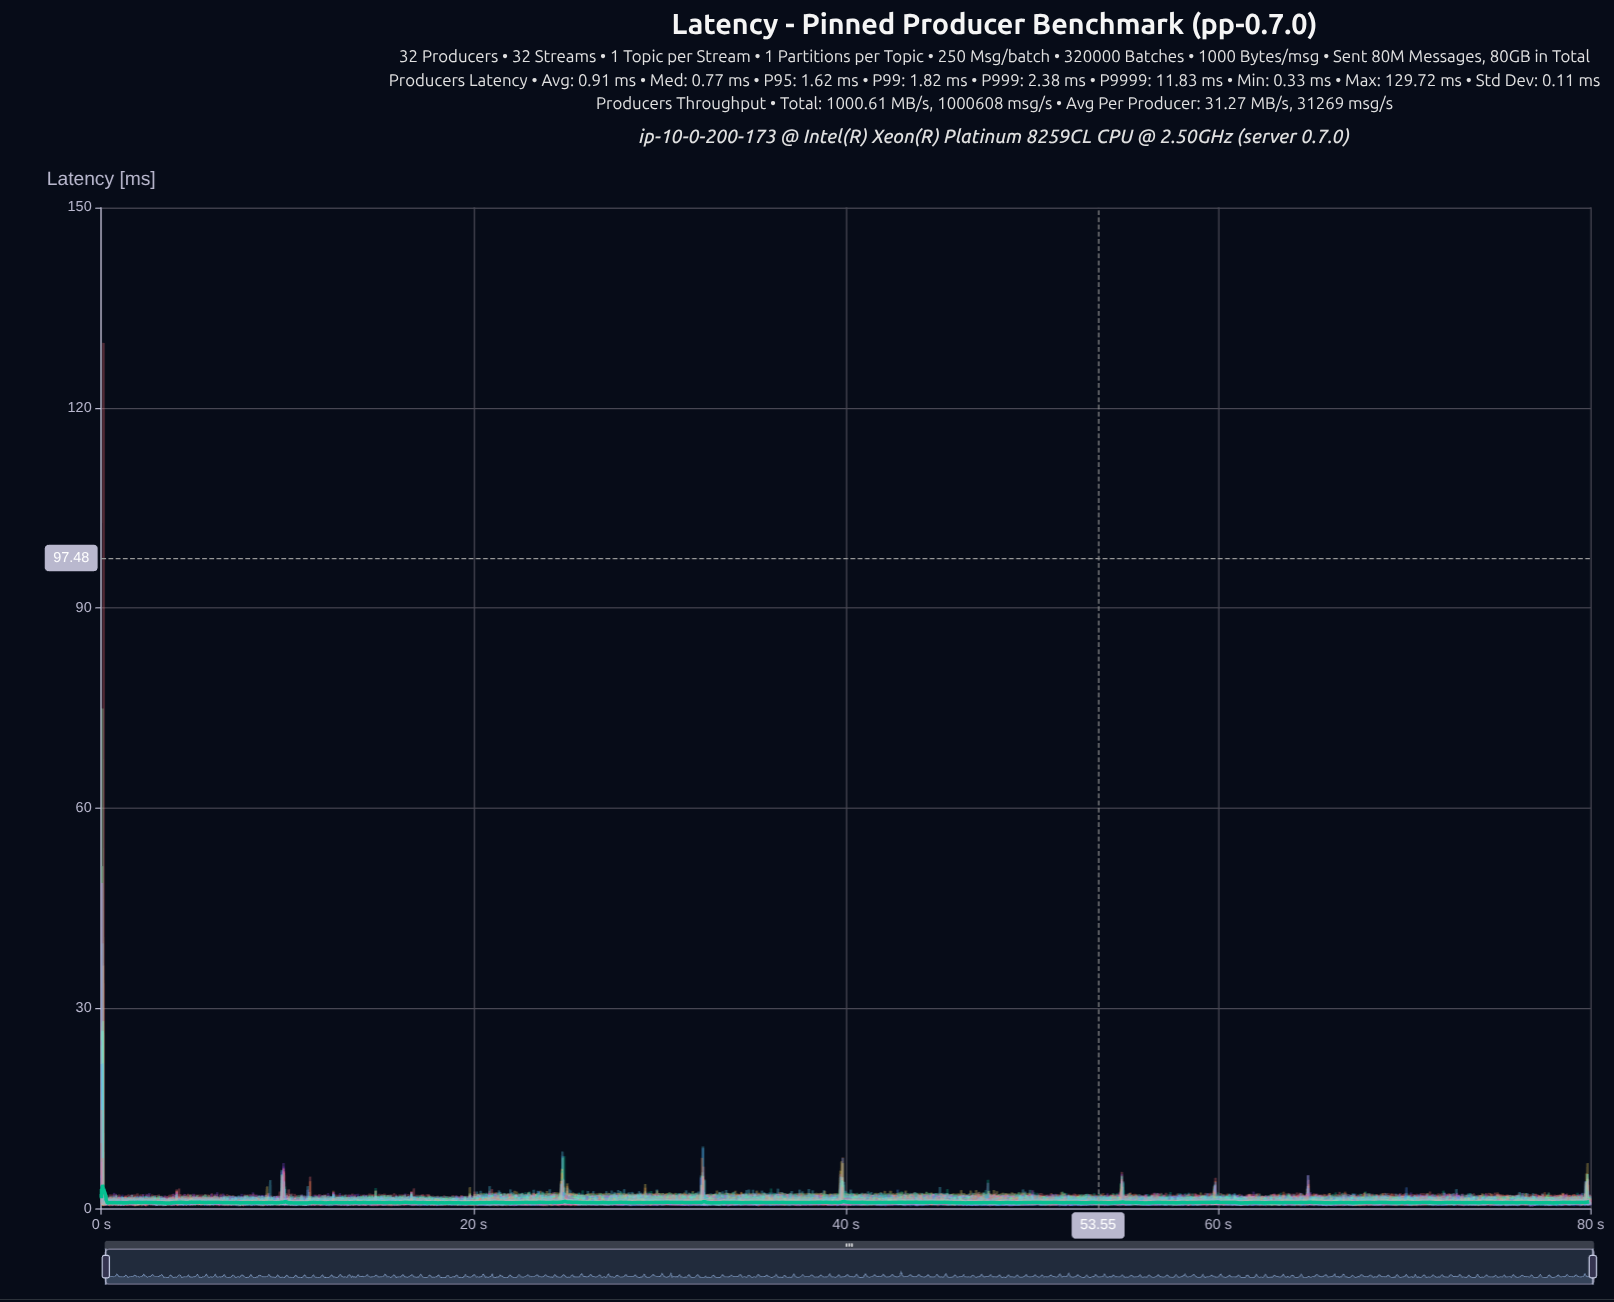Click the 120 y-axis tick label
This screenshot has width=1614, height=1302.
[80, 408]
